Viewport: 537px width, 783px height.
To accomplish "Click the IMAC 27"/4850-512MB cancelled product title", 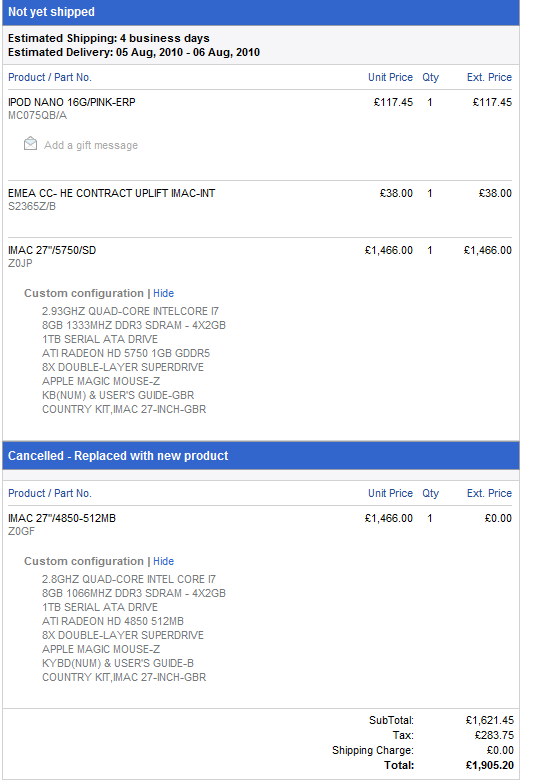I will pyautogui.click(x=62, y=518).
